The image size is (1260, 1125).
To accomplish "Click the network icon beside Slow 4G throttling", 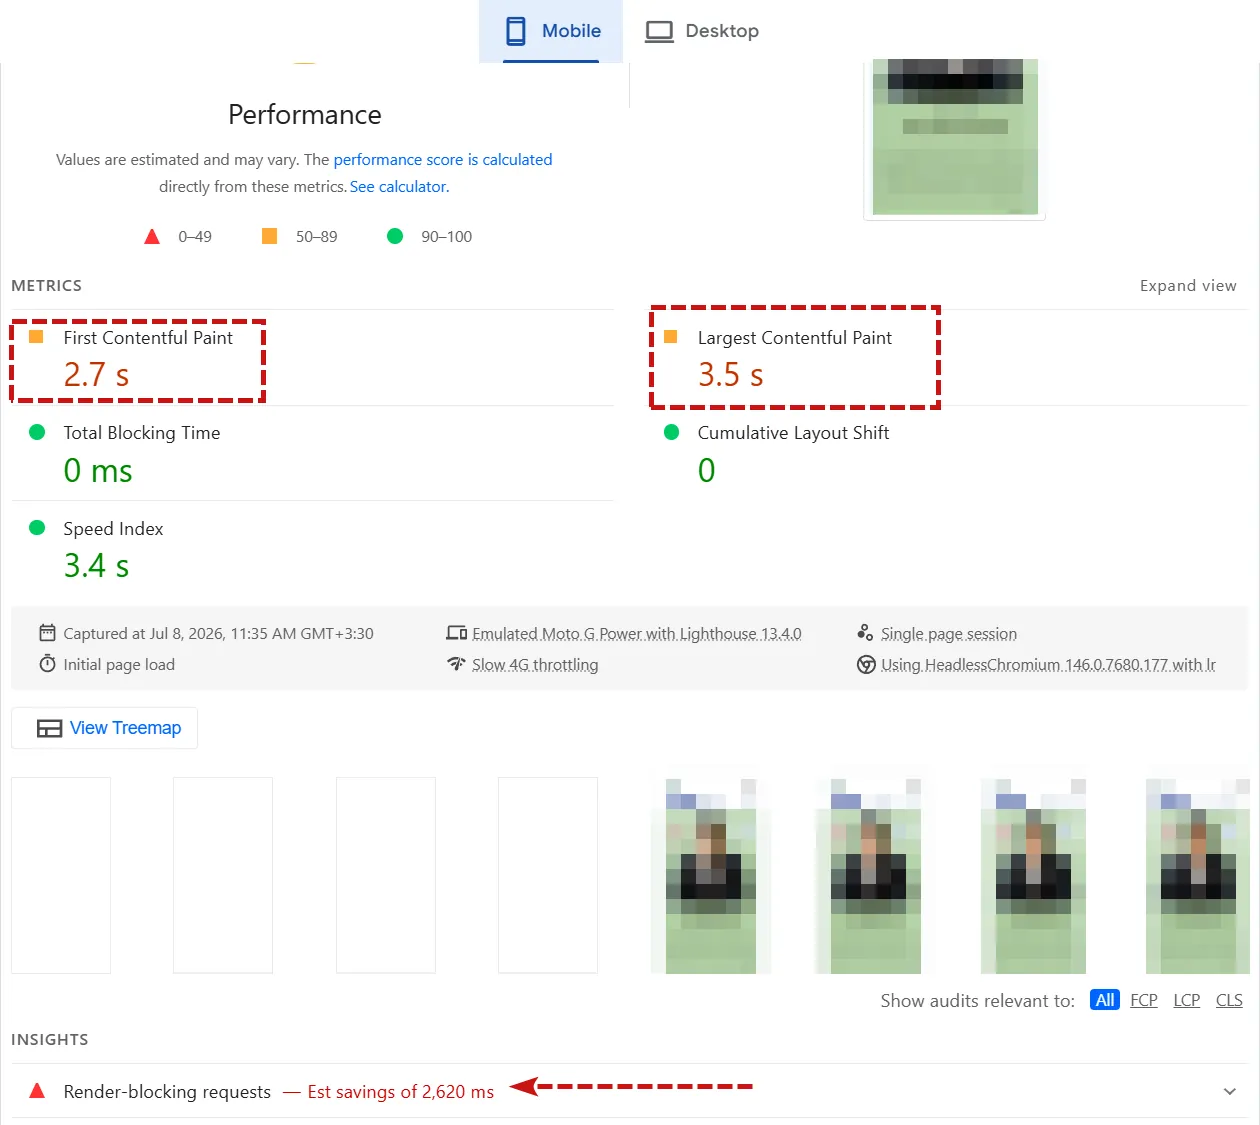I will tap(457, 664).
